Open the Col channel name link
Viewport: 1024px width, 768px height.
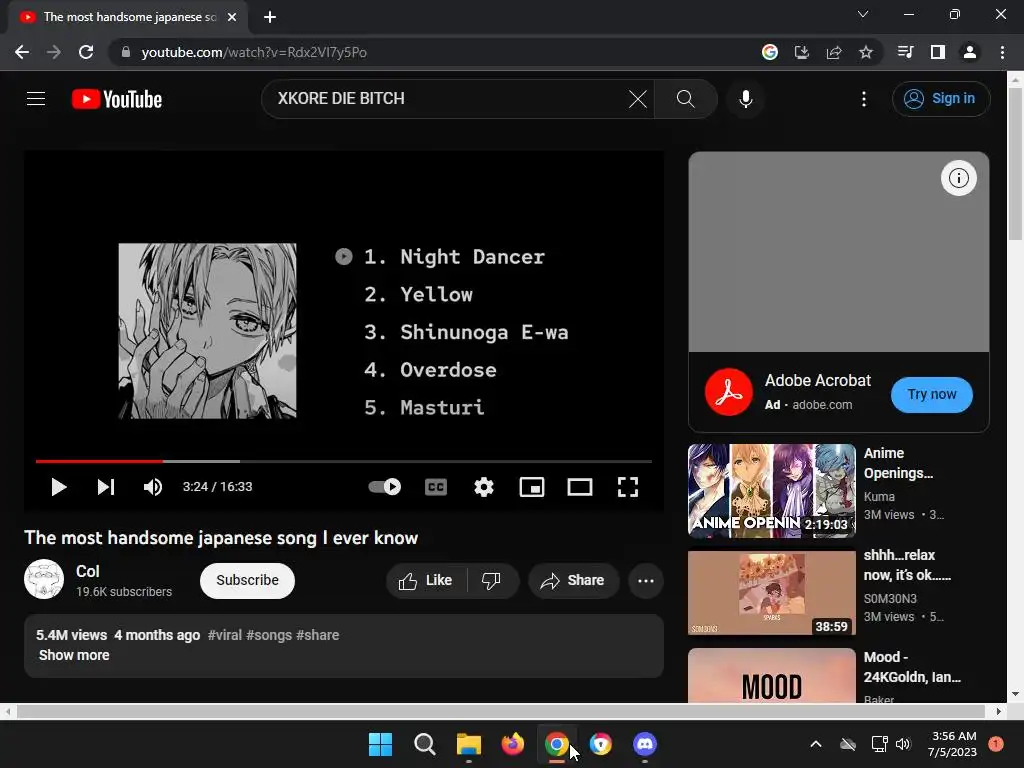(88, 571)
